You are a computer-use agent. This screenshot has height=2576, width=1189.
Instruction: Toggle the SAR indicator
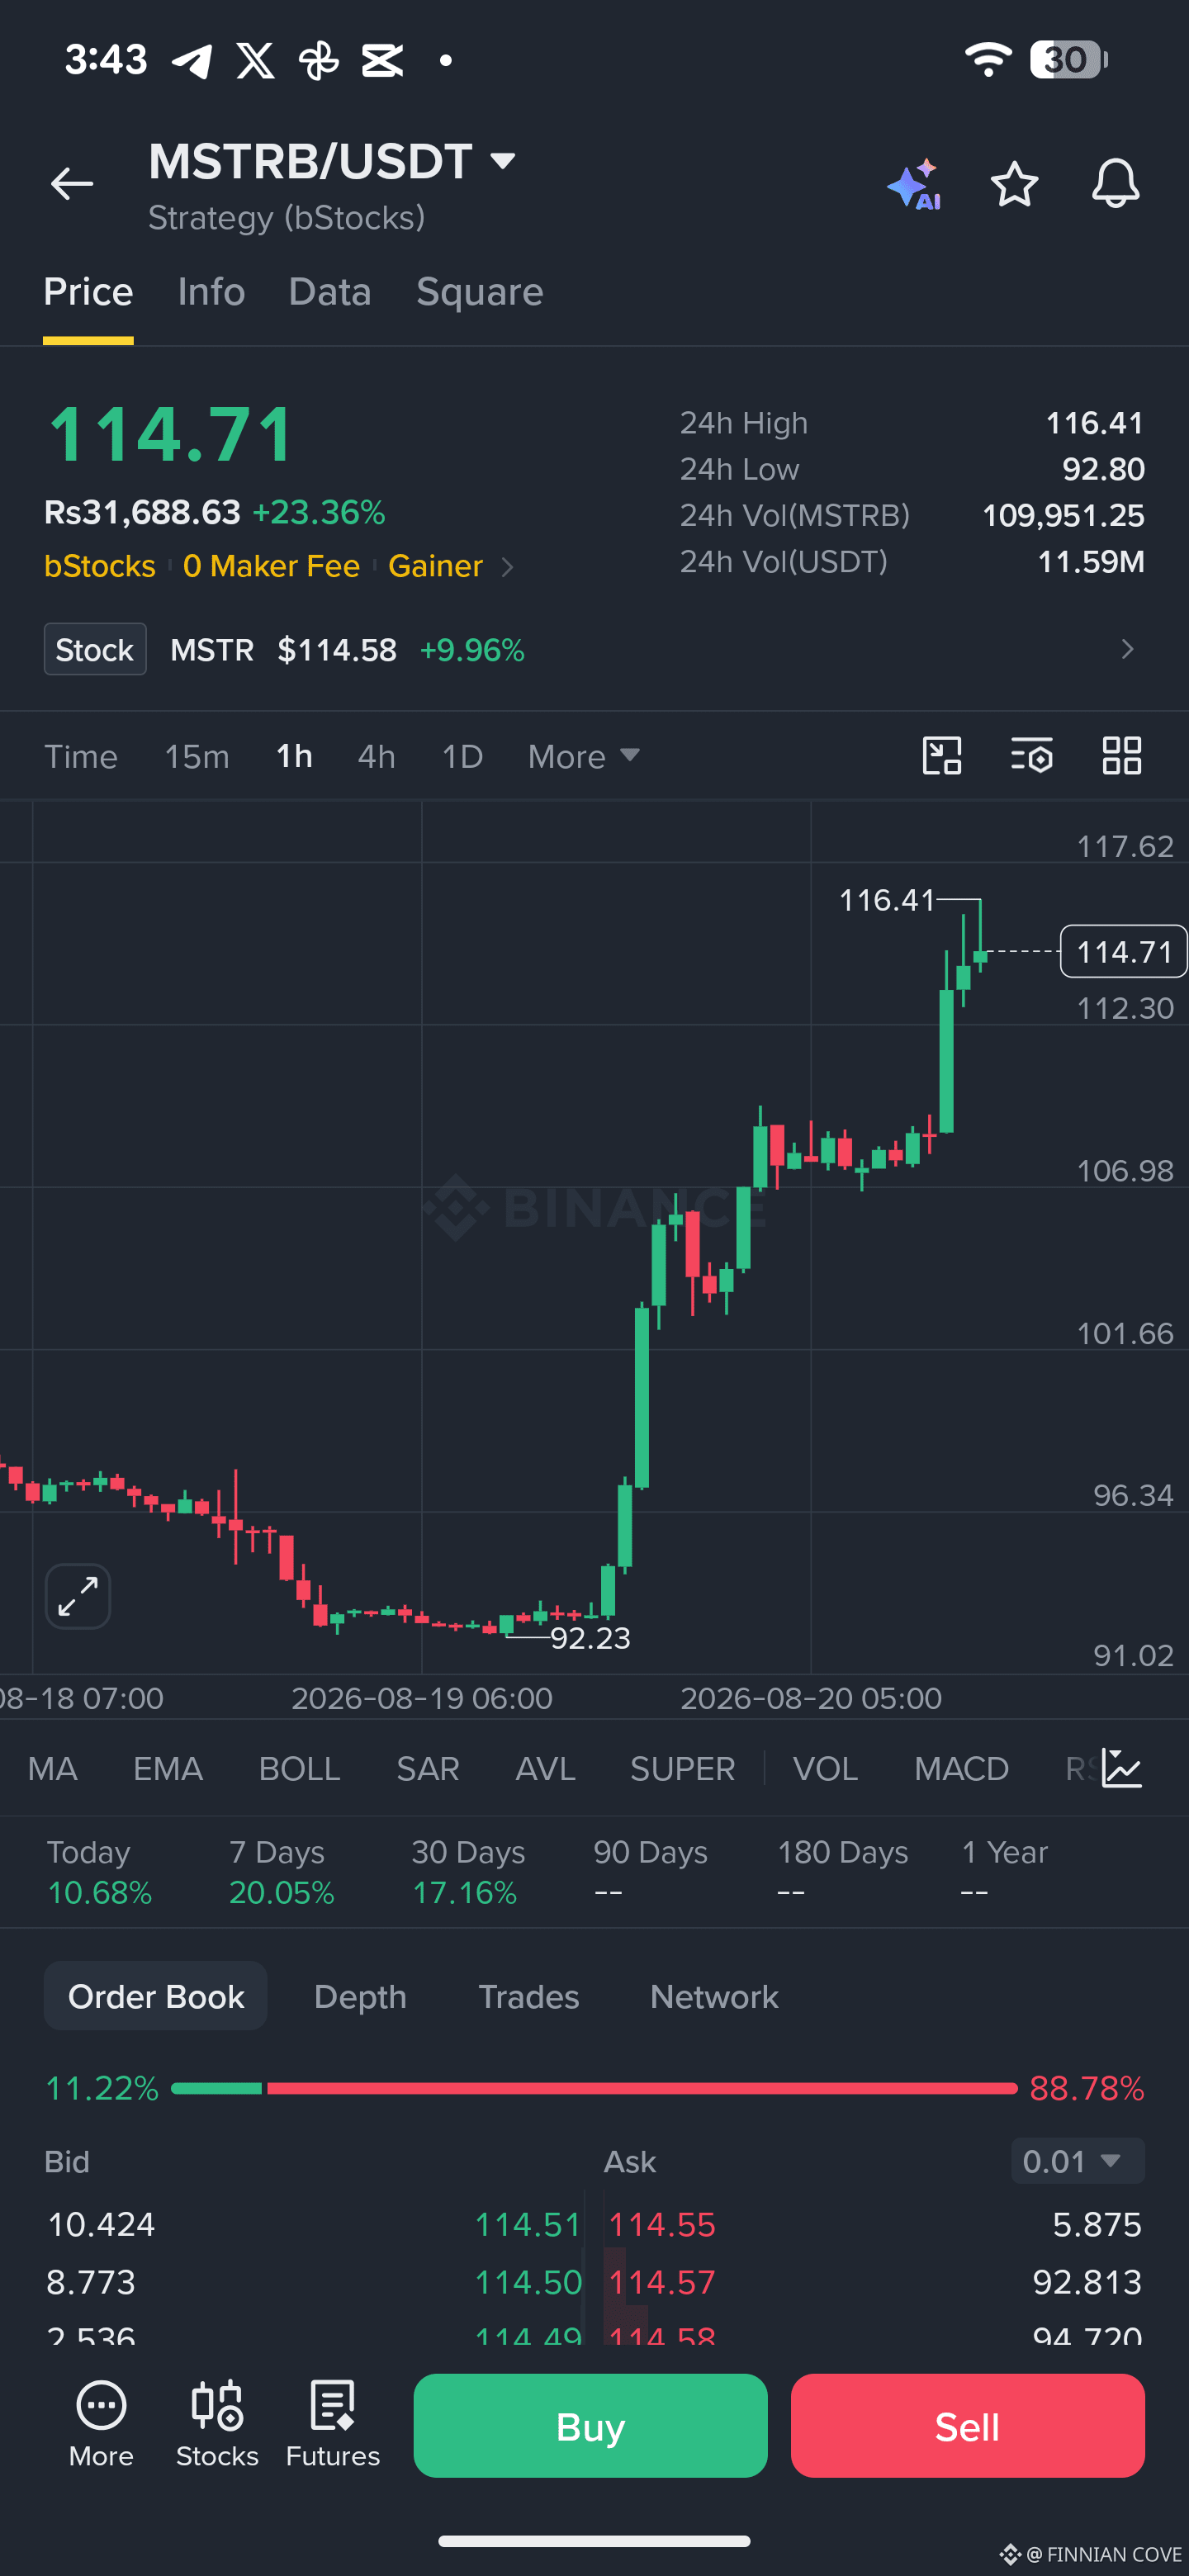click(428, 1769)
